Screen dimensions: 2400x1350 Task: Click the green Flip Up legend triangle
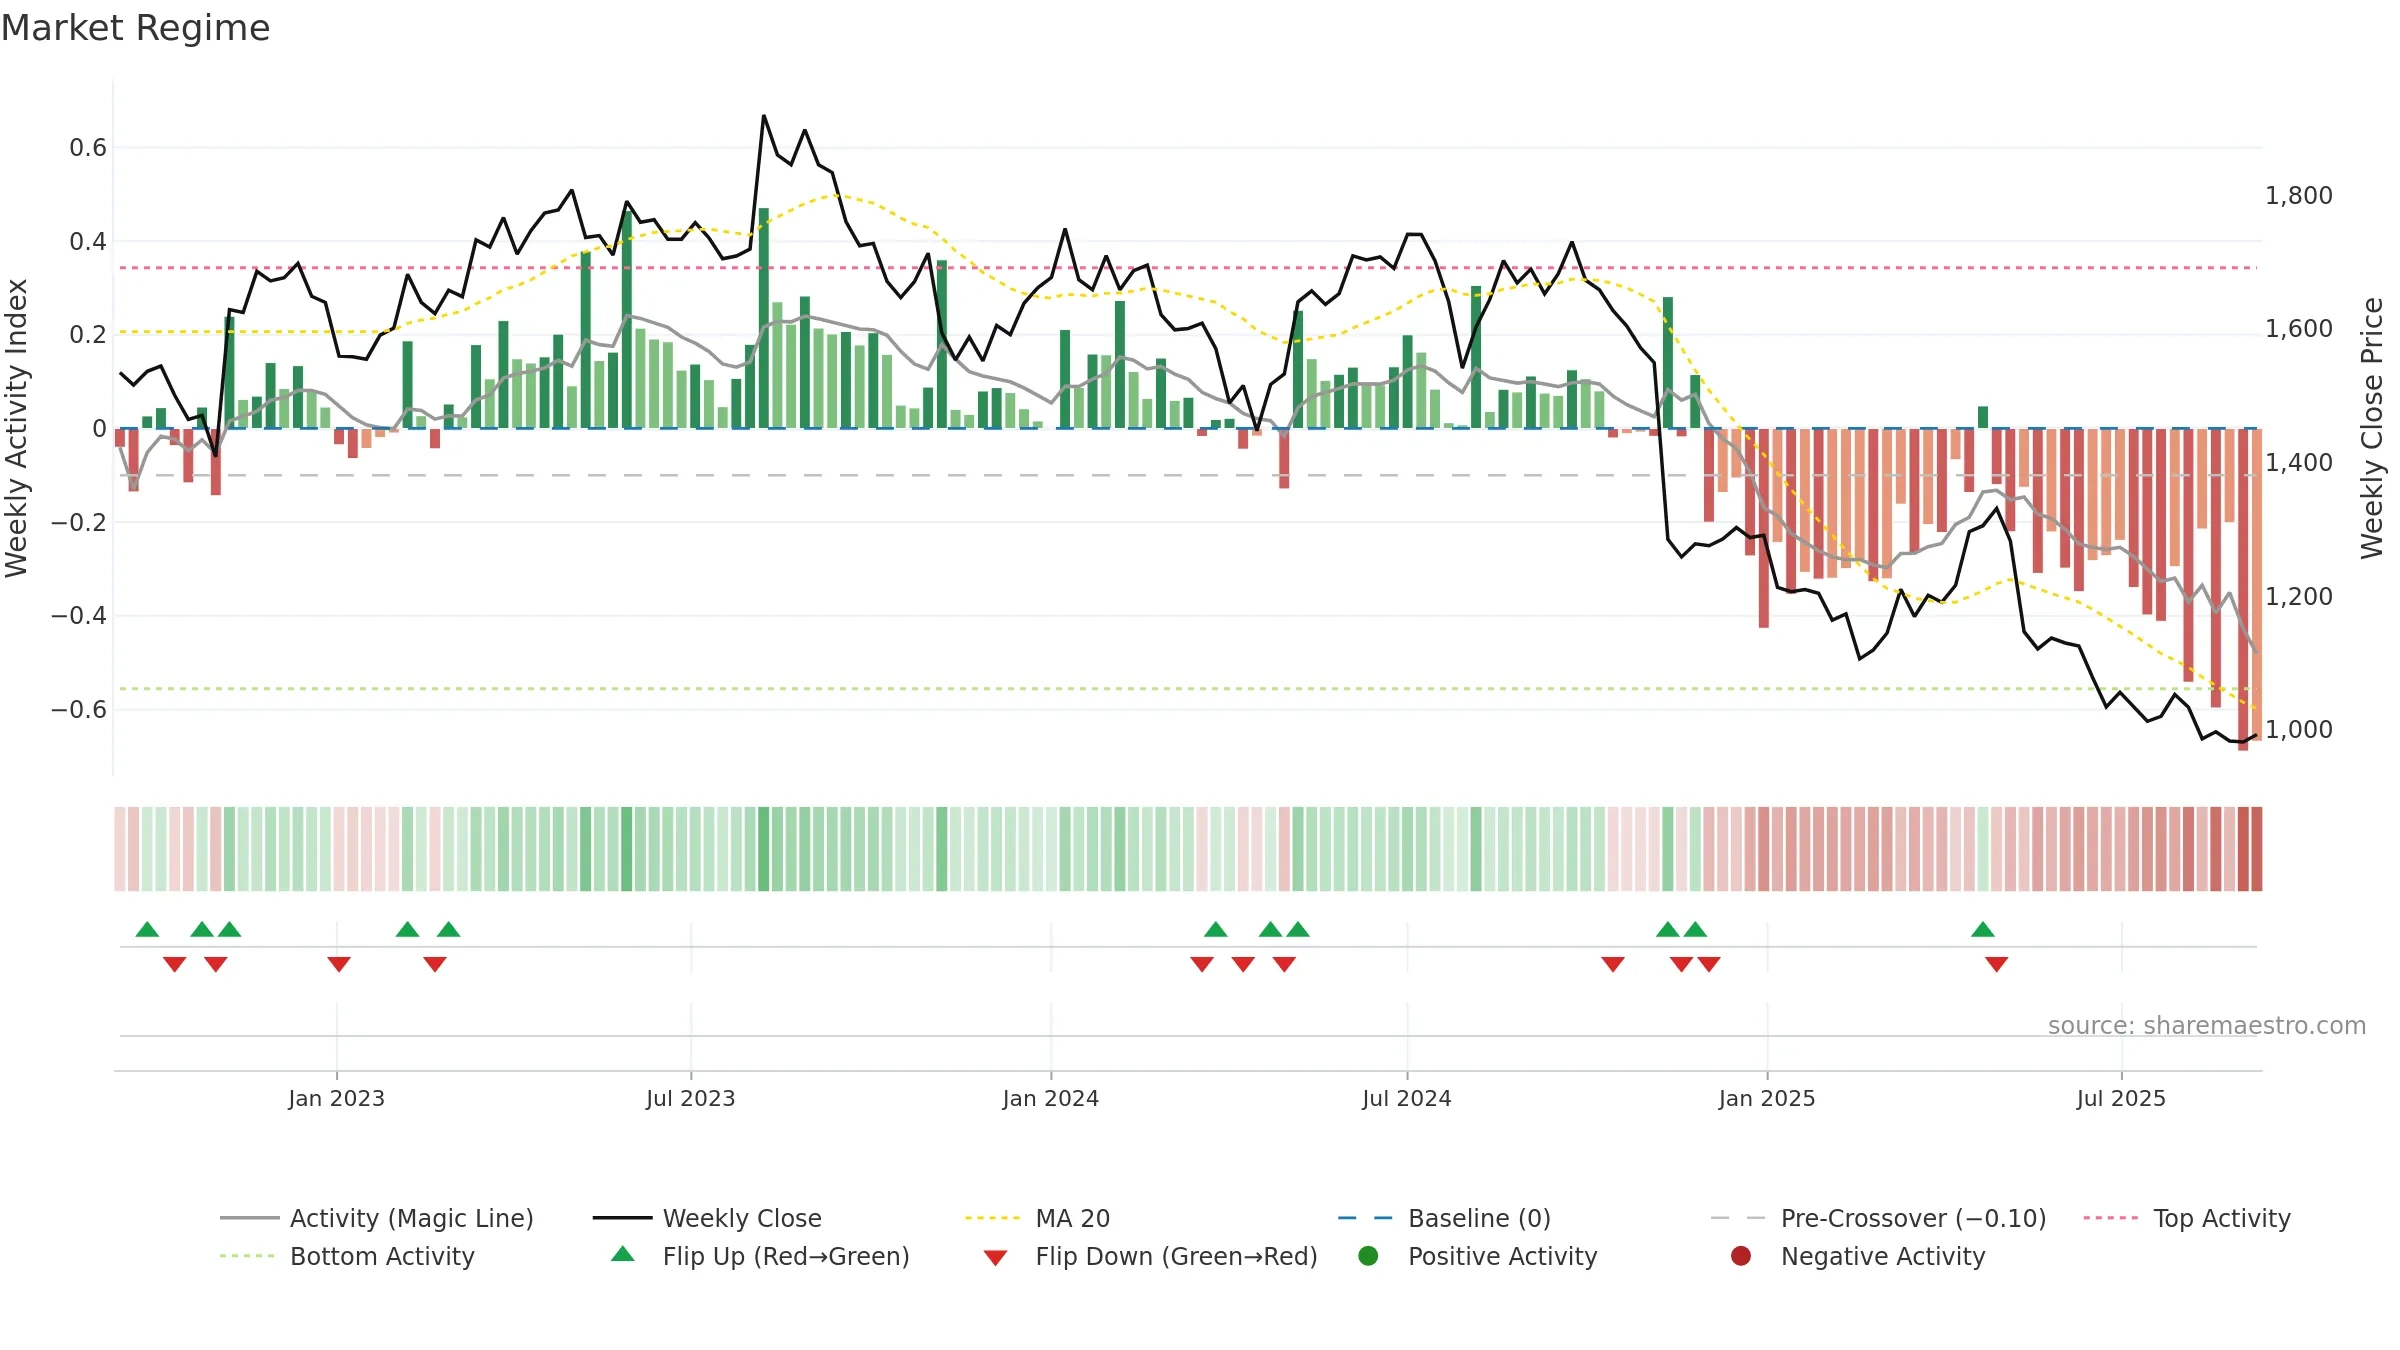coord(623,1254)
